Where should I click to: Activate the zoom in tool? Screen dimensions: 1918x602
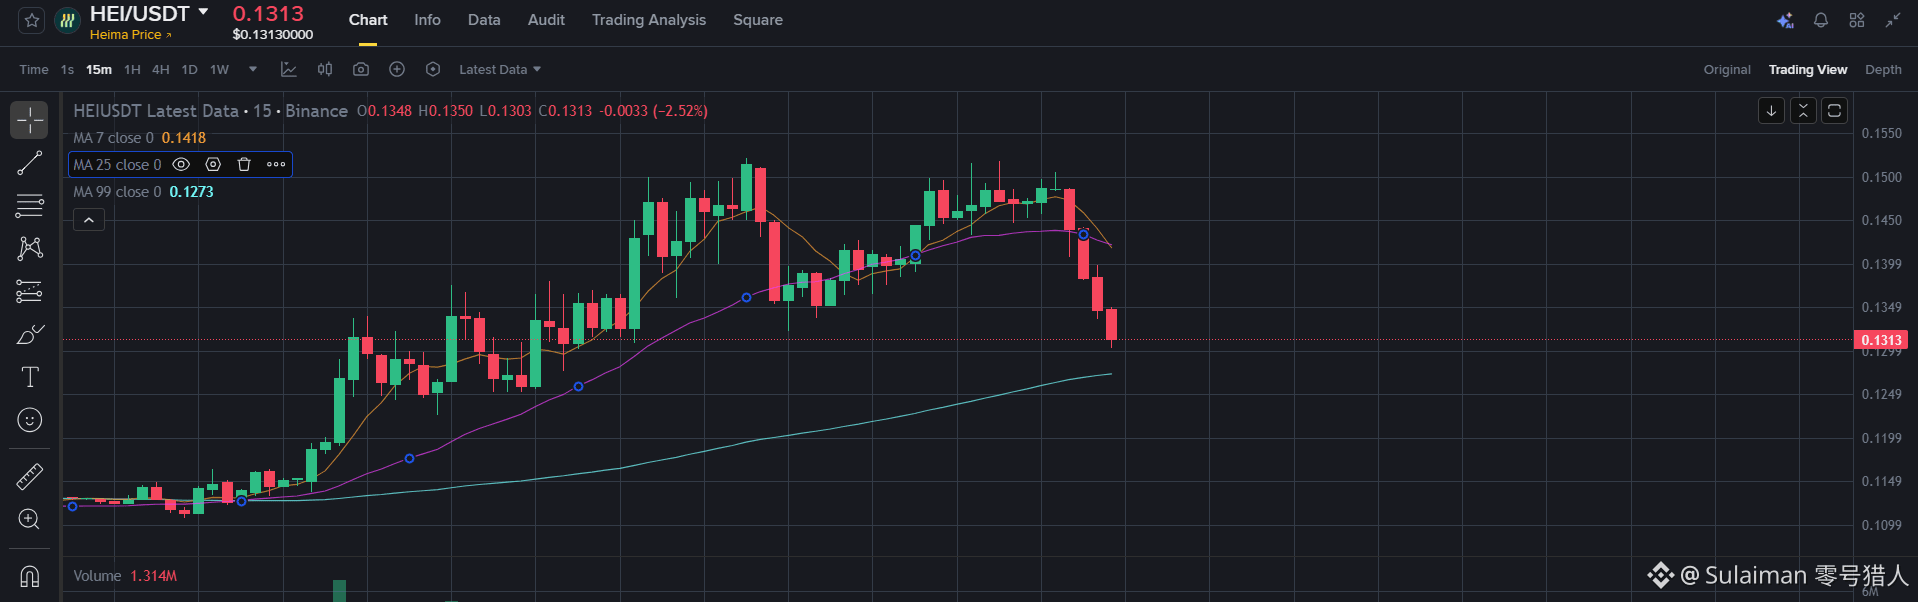(x=30, y=519)
